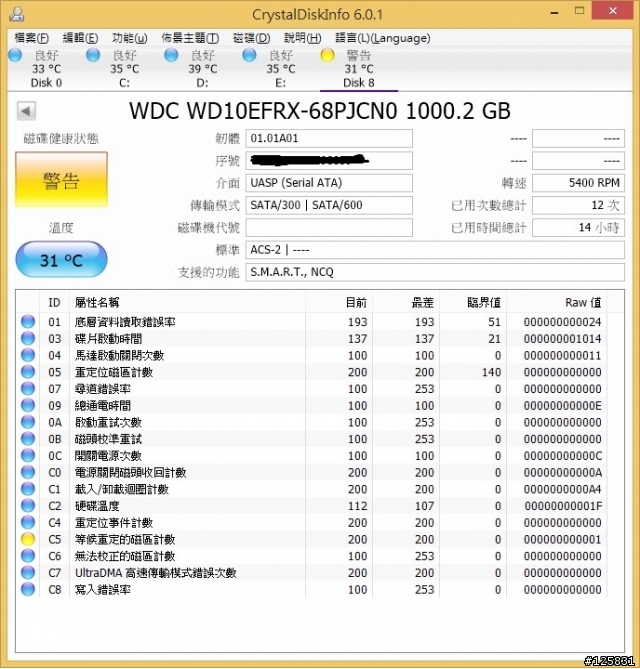This screenshot has height=669, width=640.
Task: Click the SATA/300 | SATA/600 transfer mode field
Action: (329, 205)
